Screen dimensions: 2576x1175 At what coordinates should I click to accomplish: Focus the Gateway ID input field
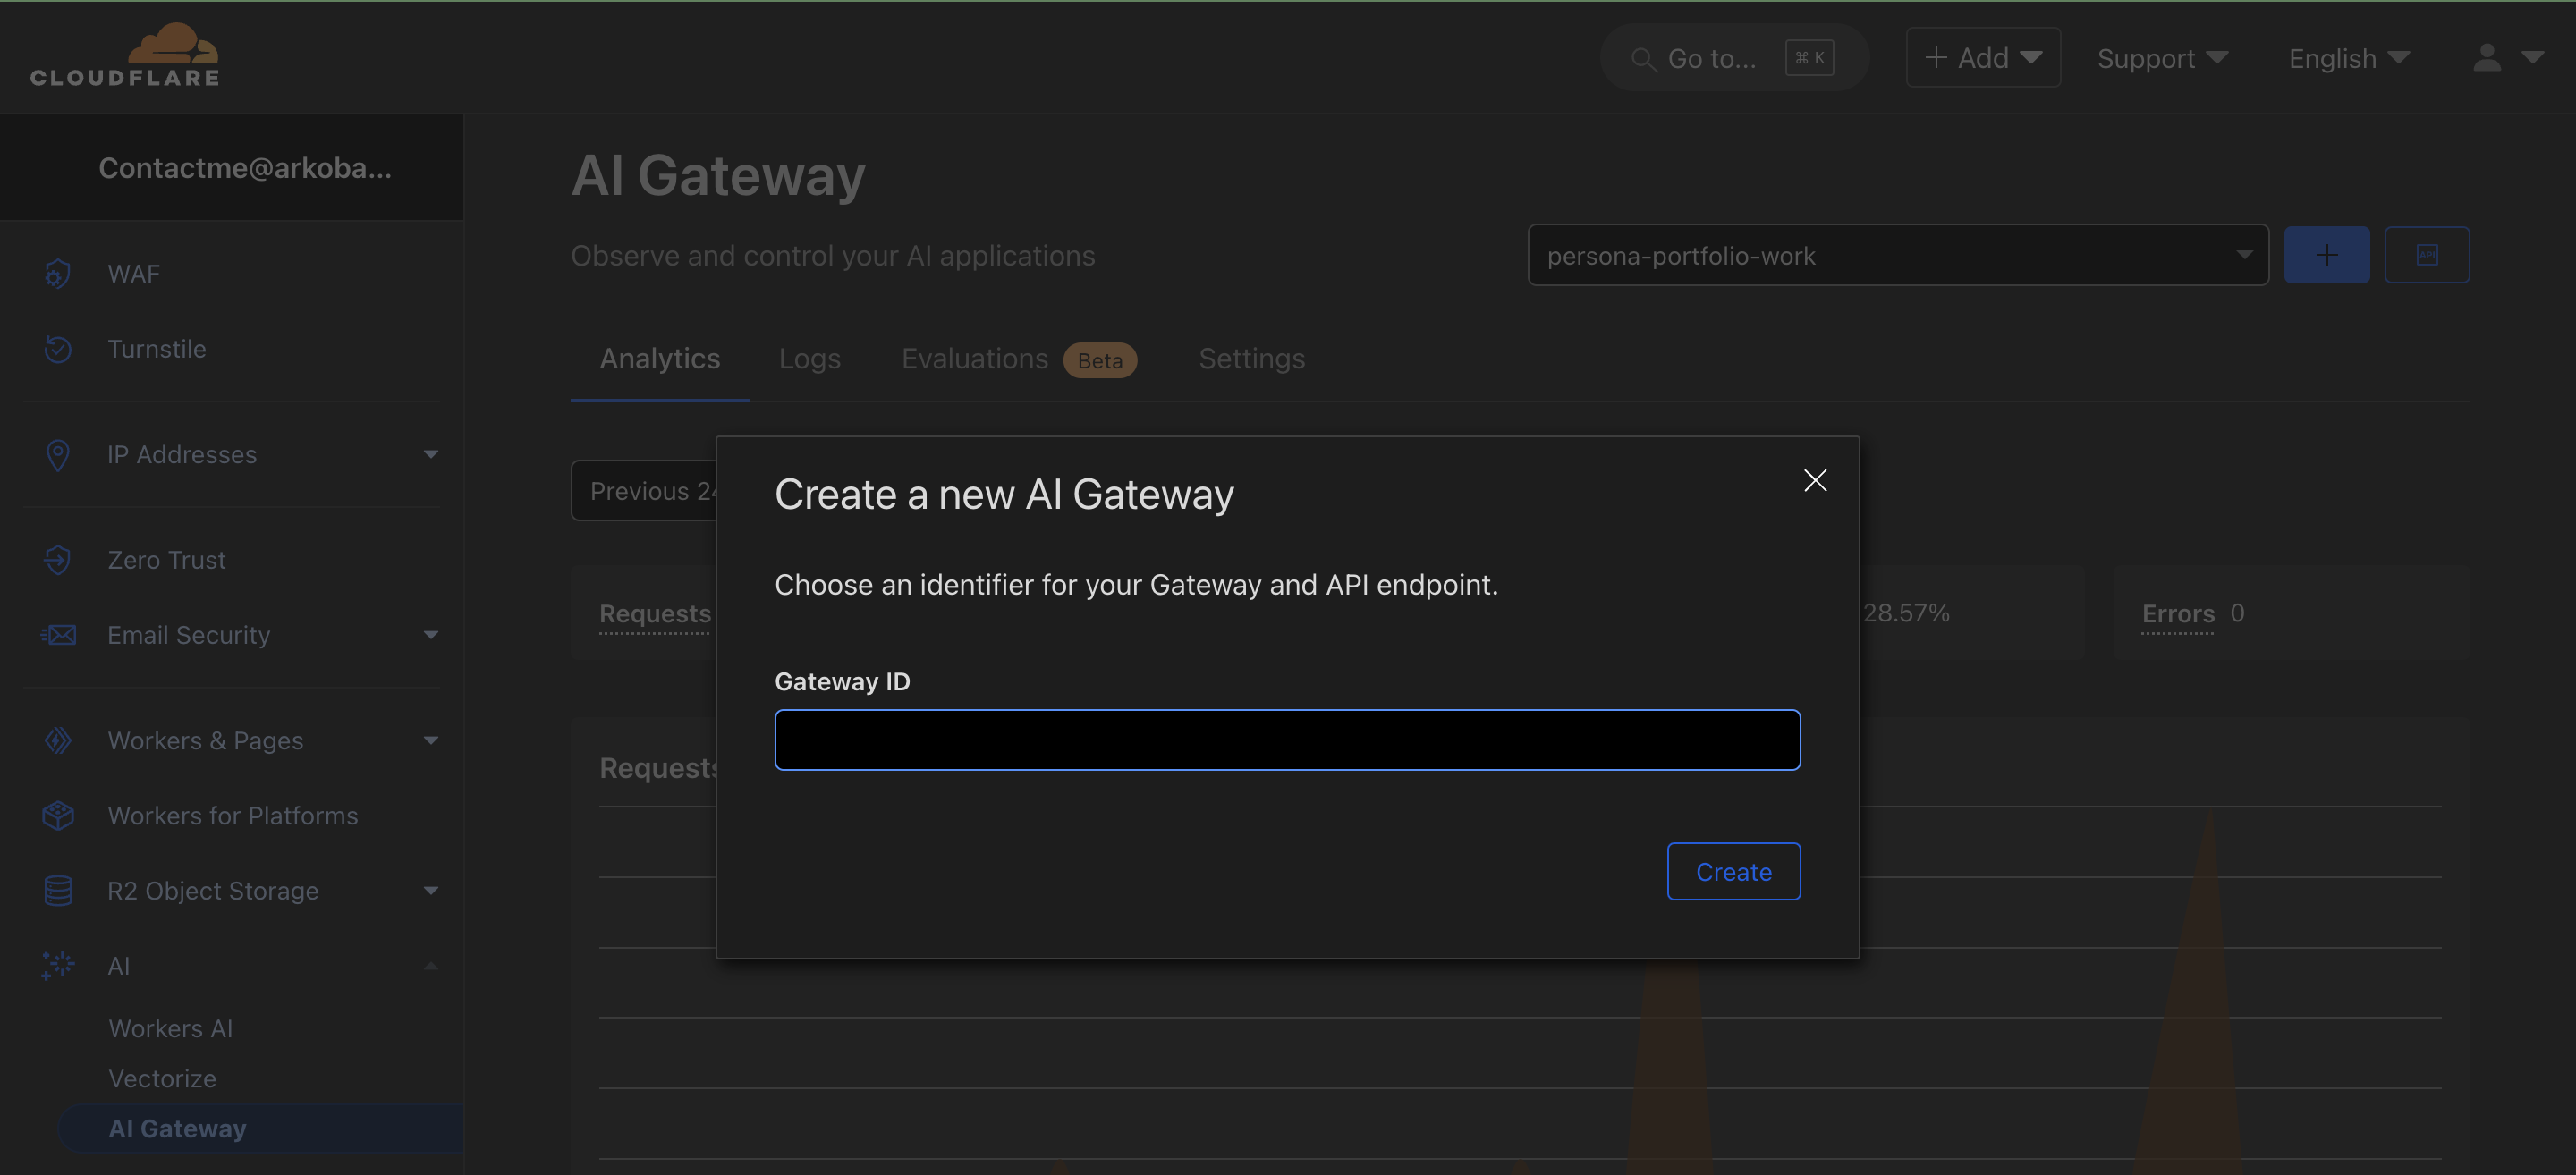pyautogui.click(x=1286, y=740)
